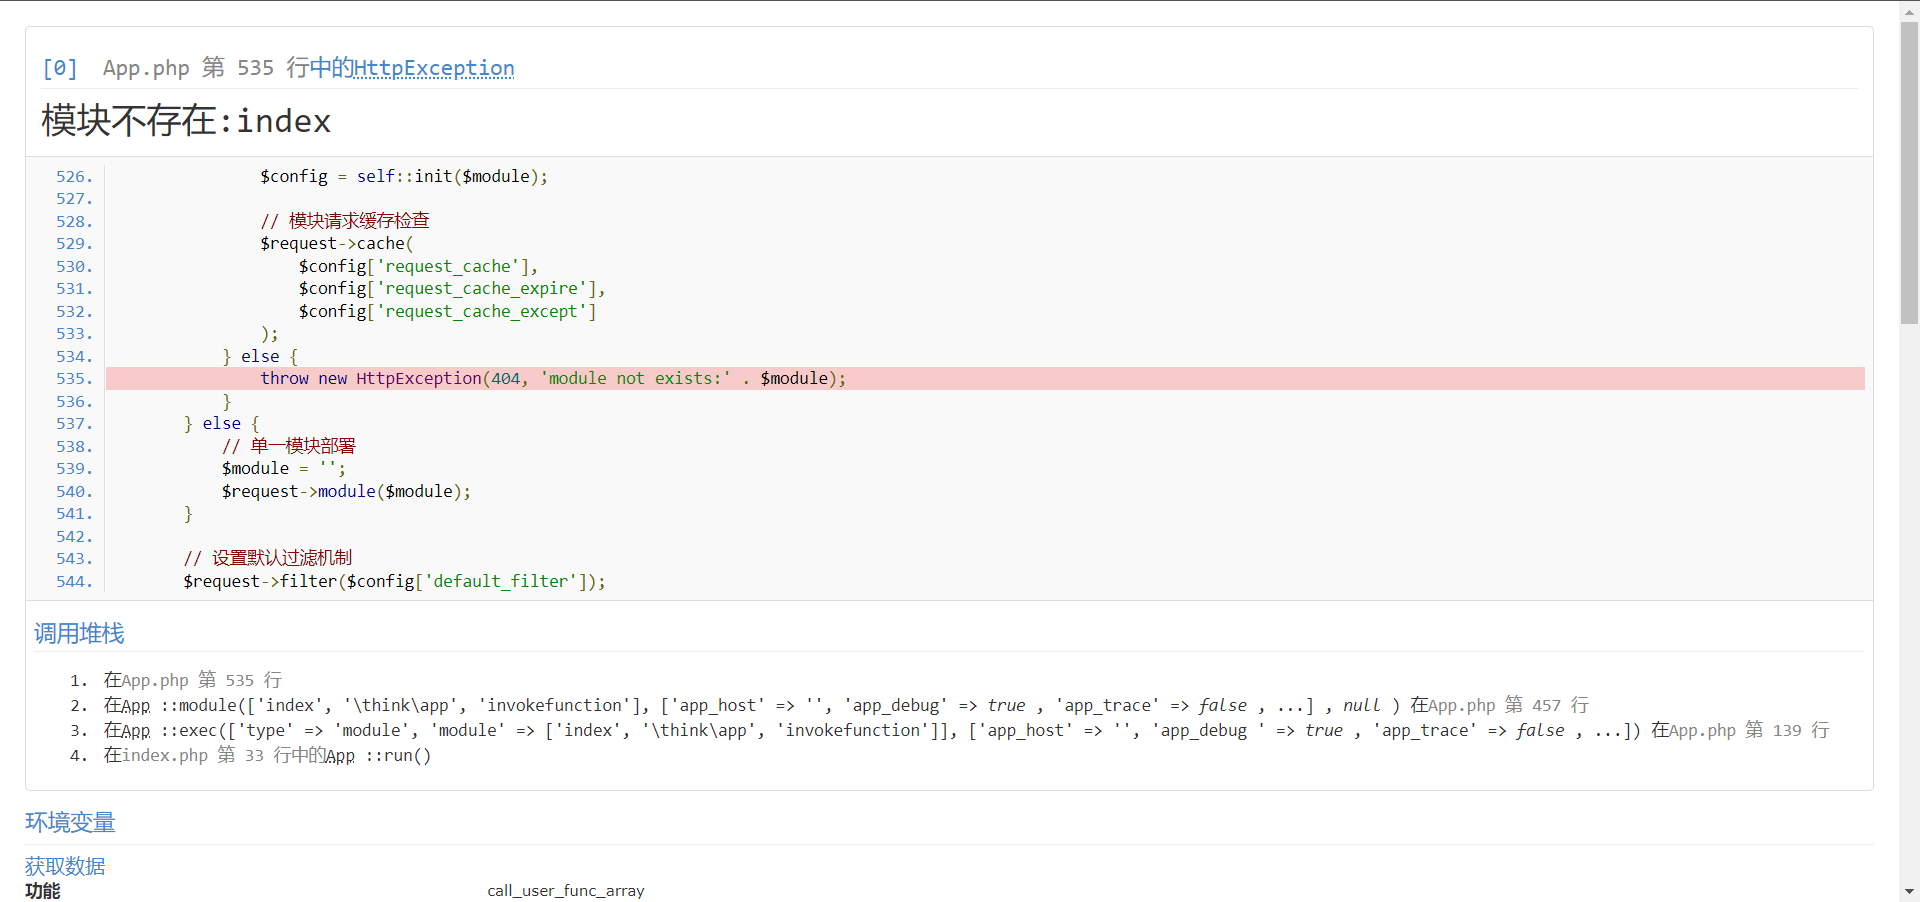This screenshot has height=902, width=1920.
Task: Click line number 535 in code gutter
Action: tap(74, 379)
